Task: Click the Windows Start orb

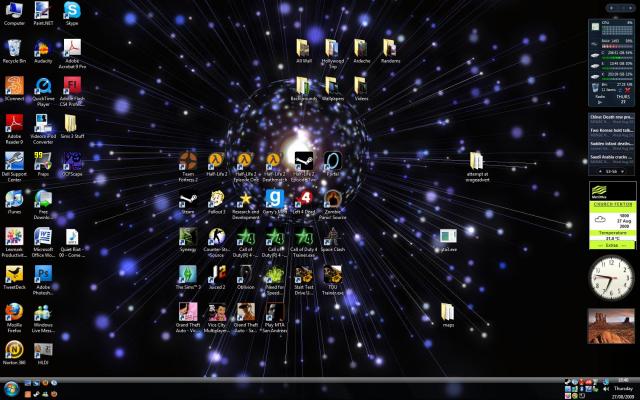Action: [x=11, y=389]
